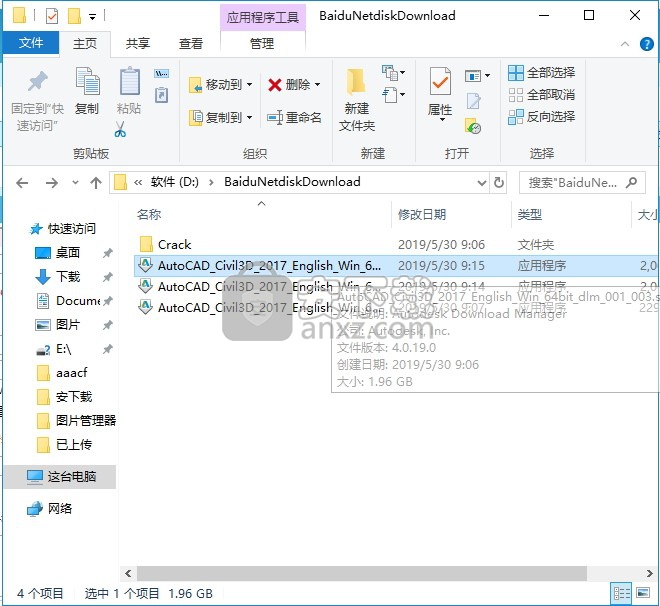Click the New folder icon in title bar
The width and height of the screenshot is (660, 606).
tap(75, 16)
